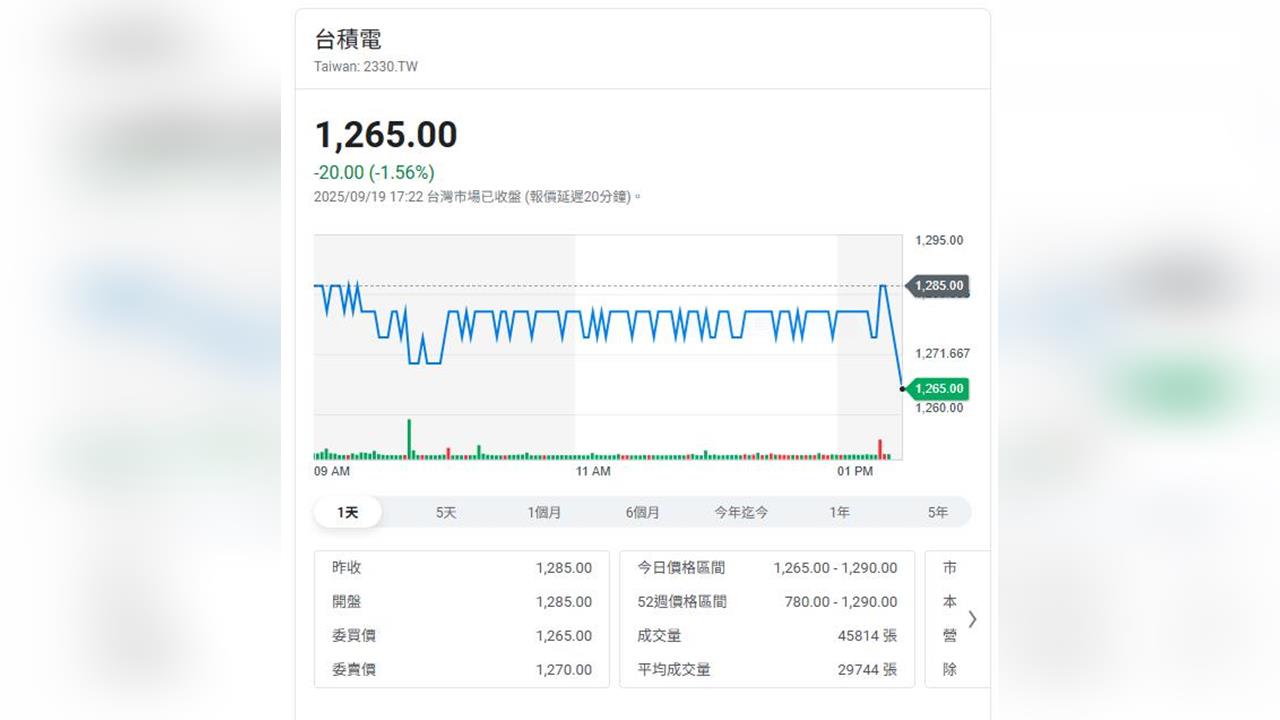Screen dimensions: 1280x720
Task: Click the green 1,265.00 current price chart tag
Action: click(938, 389)
